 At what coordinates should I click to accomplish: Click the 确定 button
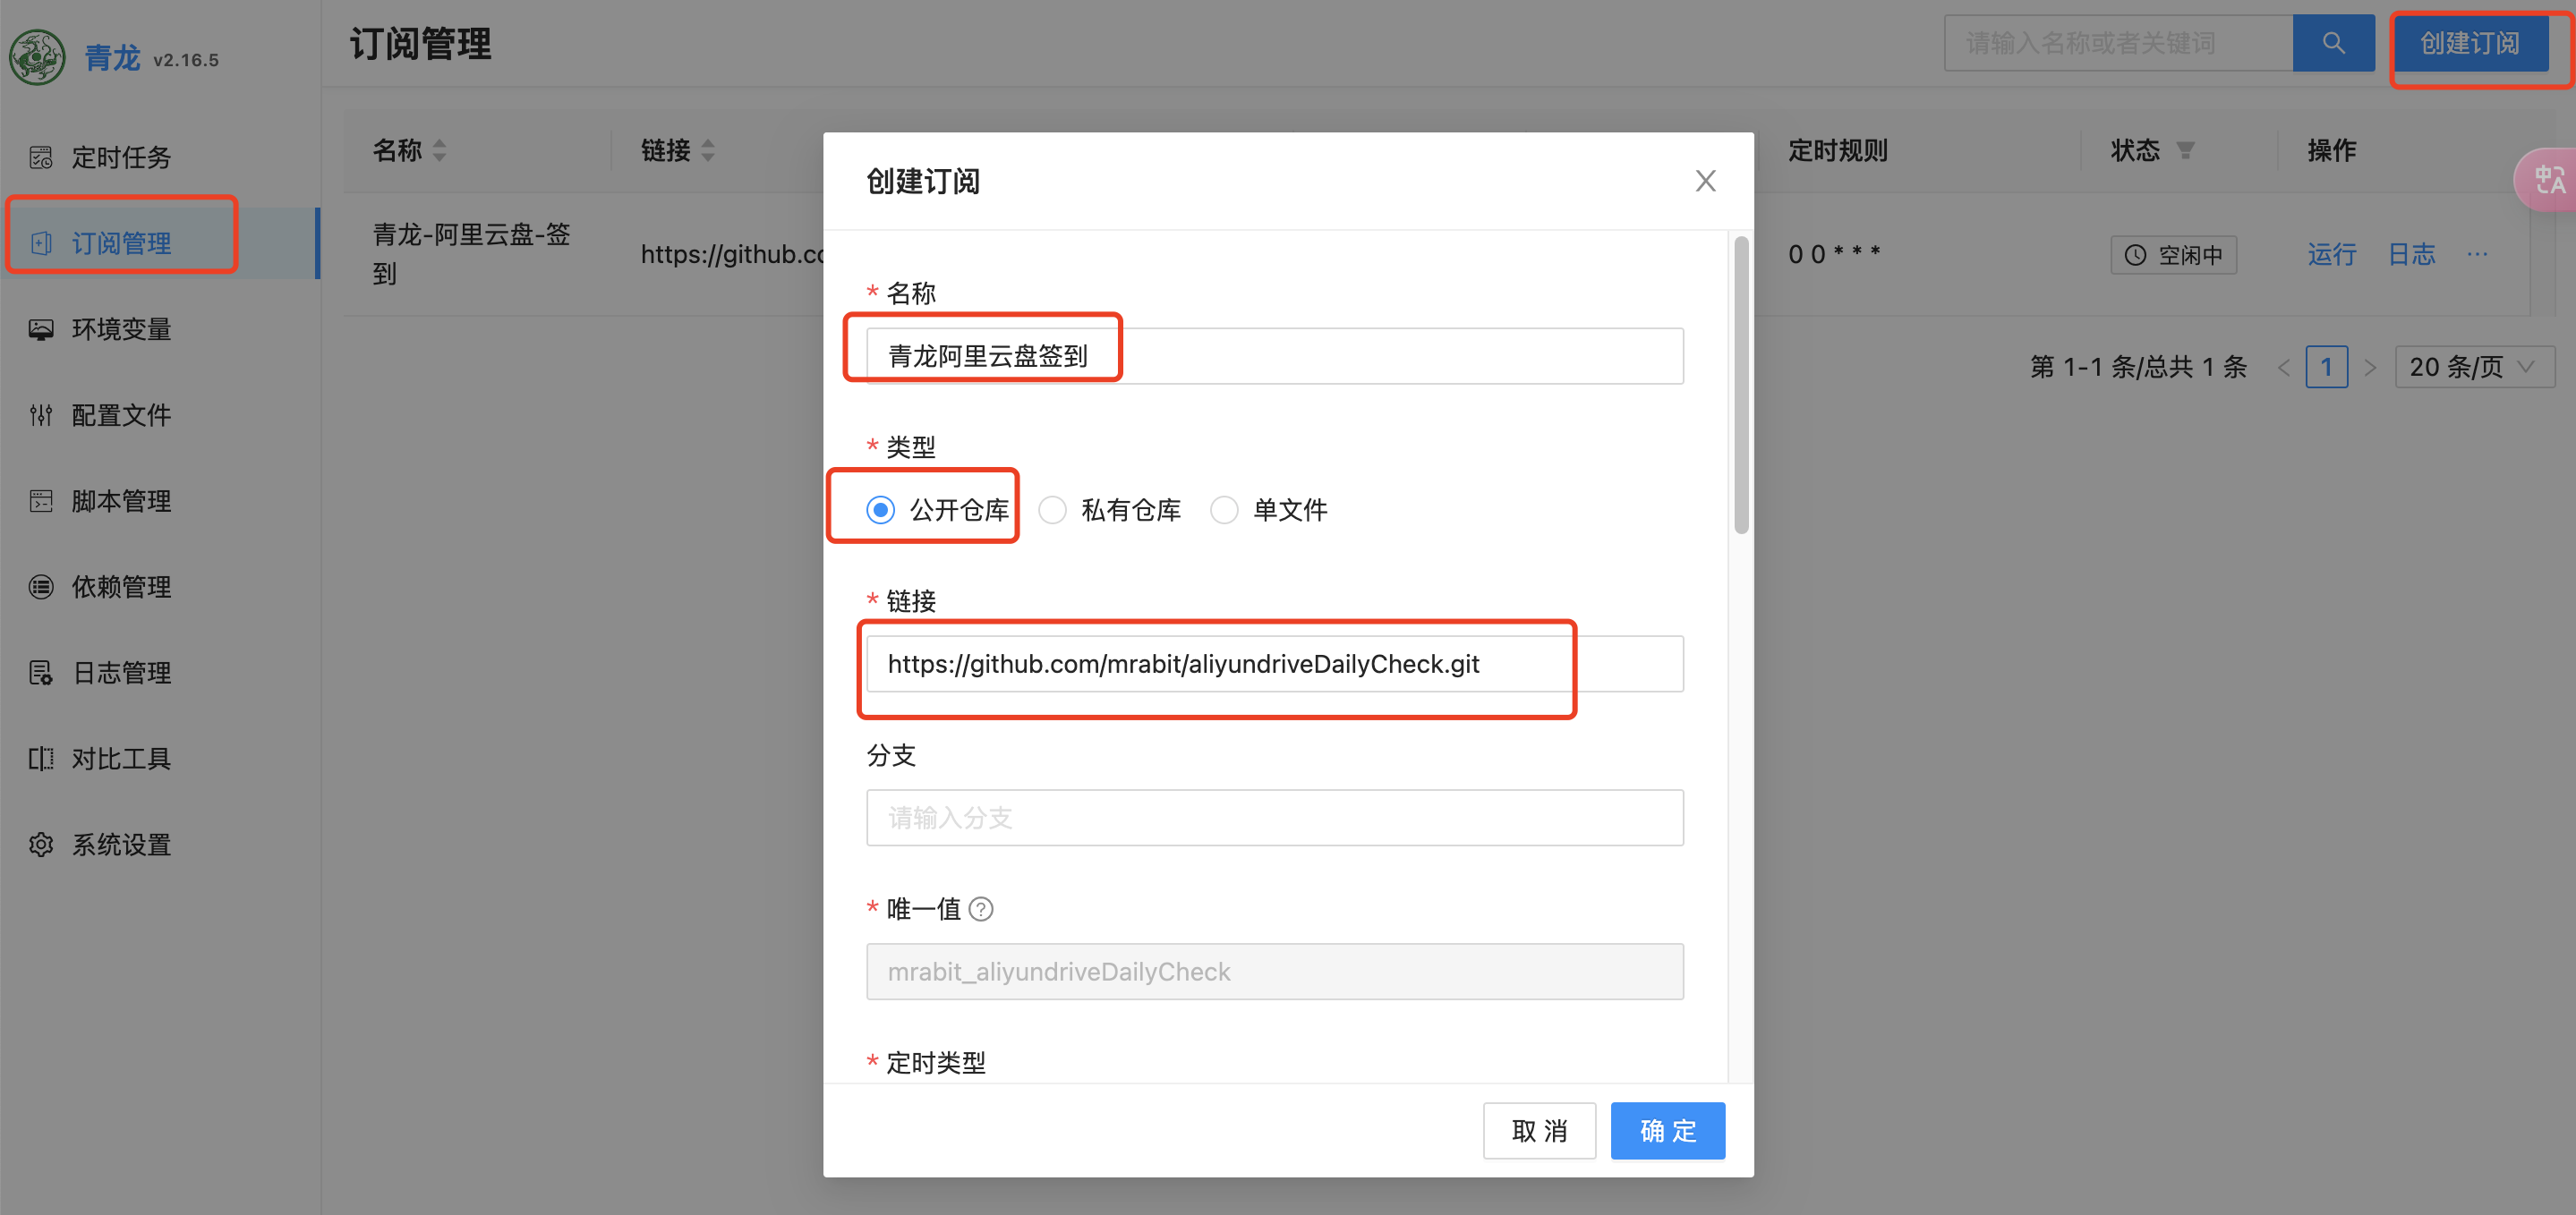click(1667, 1131)
